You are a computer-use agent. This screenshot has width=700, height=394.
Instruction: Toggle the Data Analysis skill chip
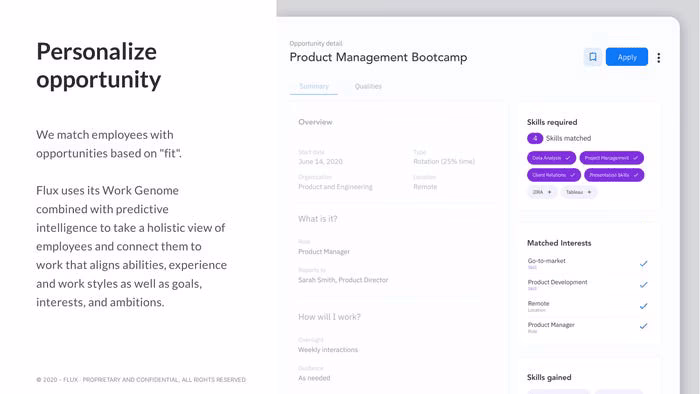(x=551, y=158)
